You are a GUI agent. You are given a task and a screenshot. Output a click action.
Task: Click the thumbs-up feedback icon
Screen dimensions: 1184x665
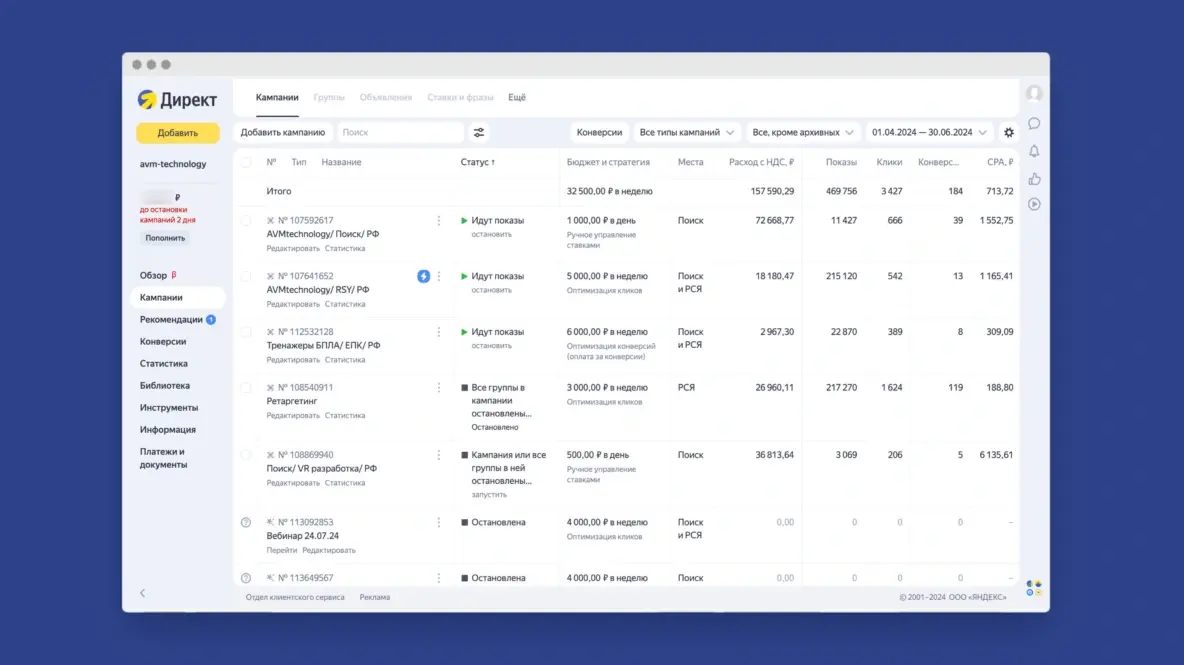click(1034, 178)
